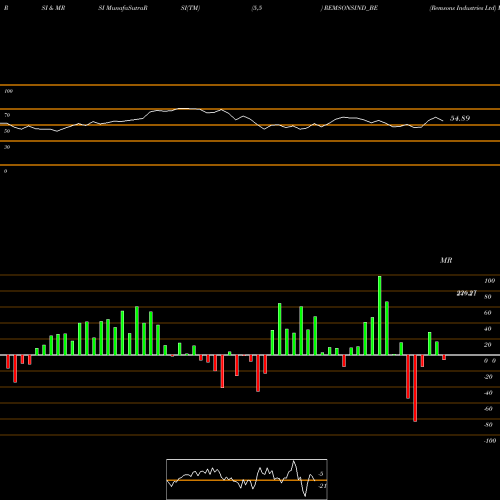
Task: Click the longest red MR bar
Action: 415,388
